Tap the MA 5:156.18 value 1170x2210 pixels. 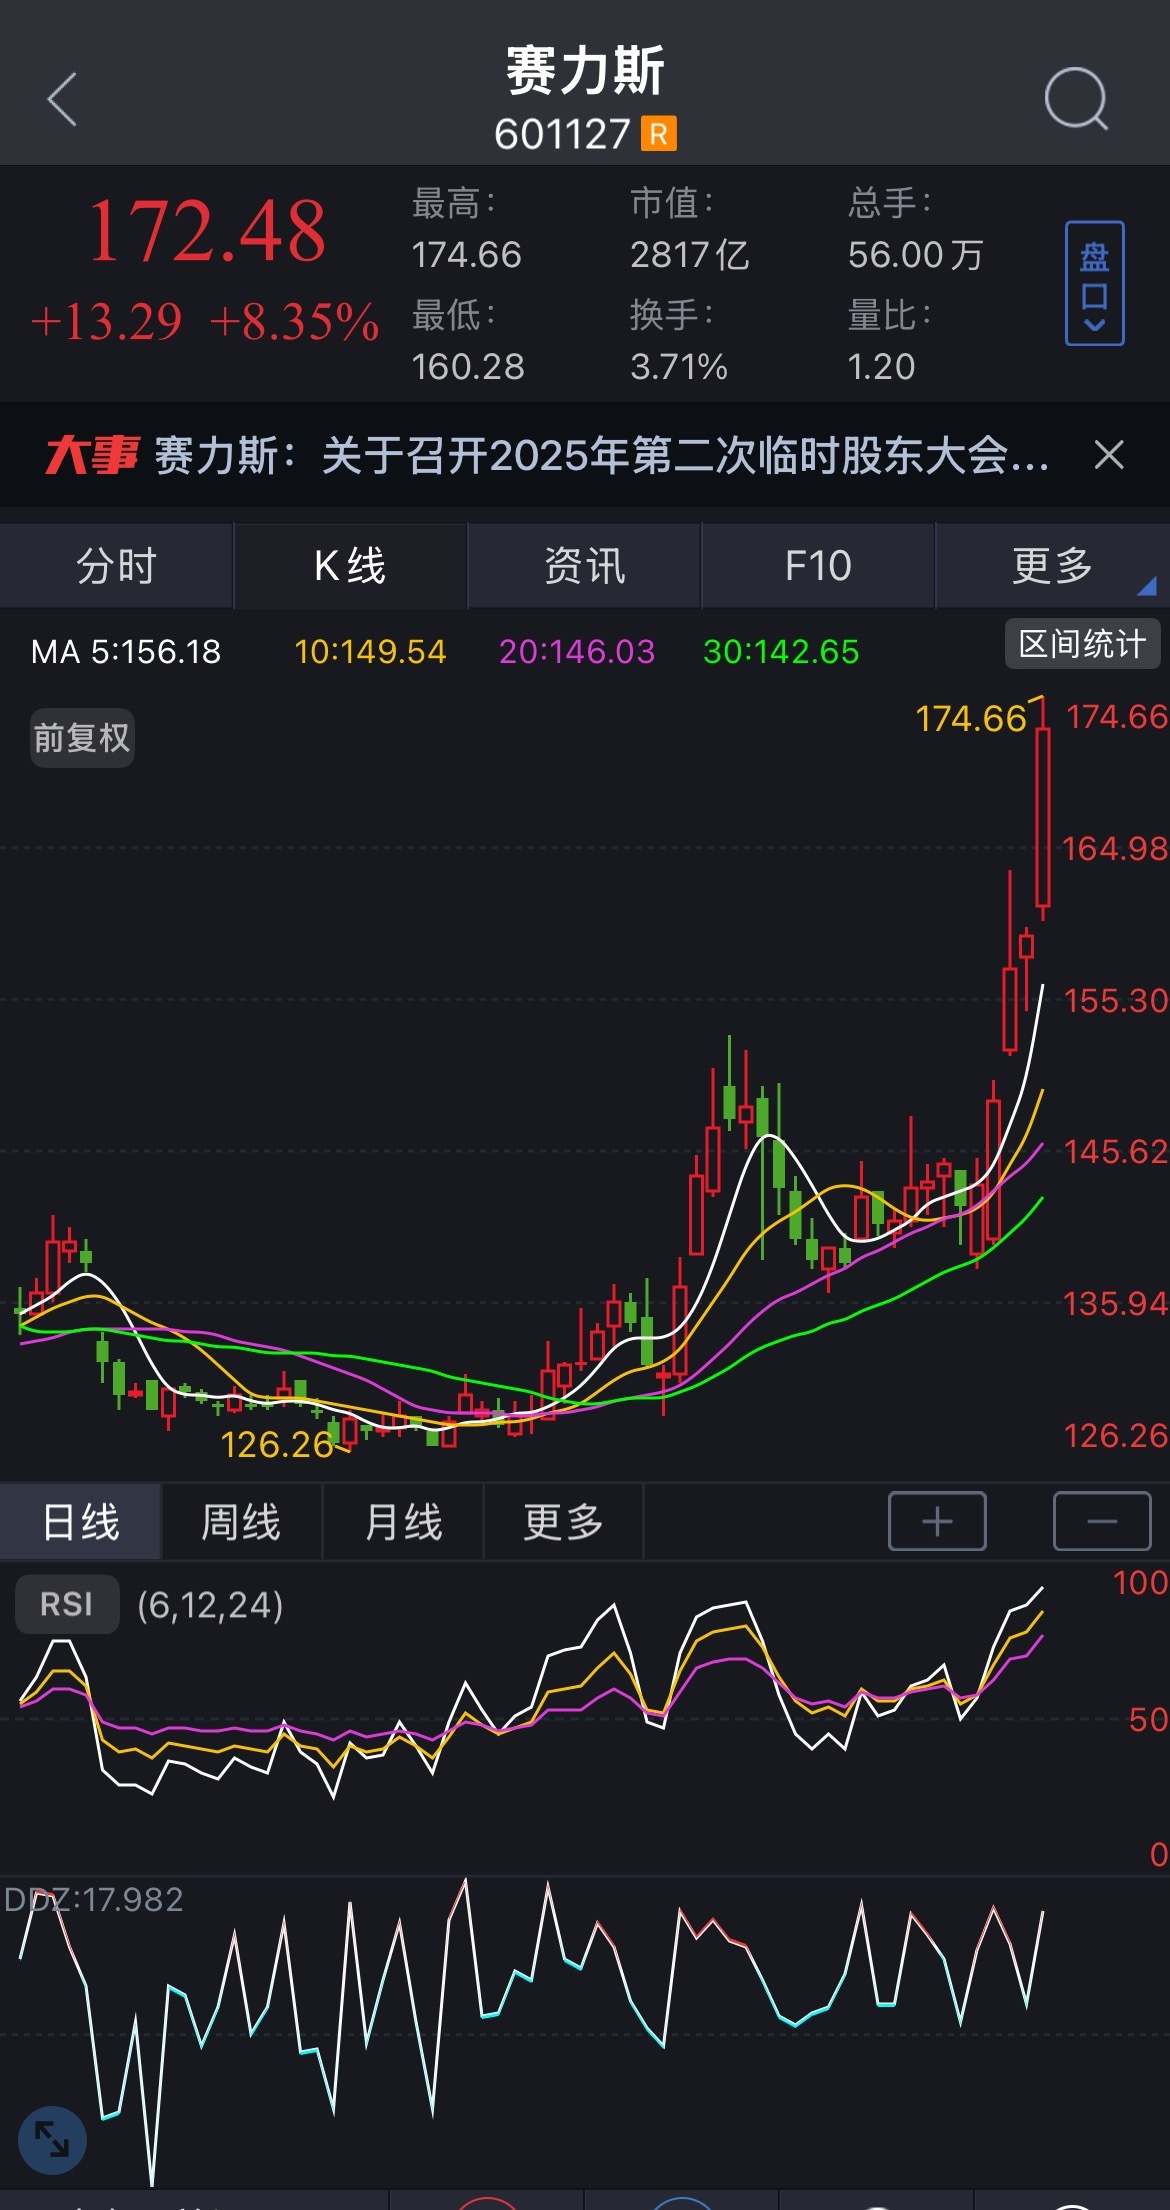coord(126,652)
